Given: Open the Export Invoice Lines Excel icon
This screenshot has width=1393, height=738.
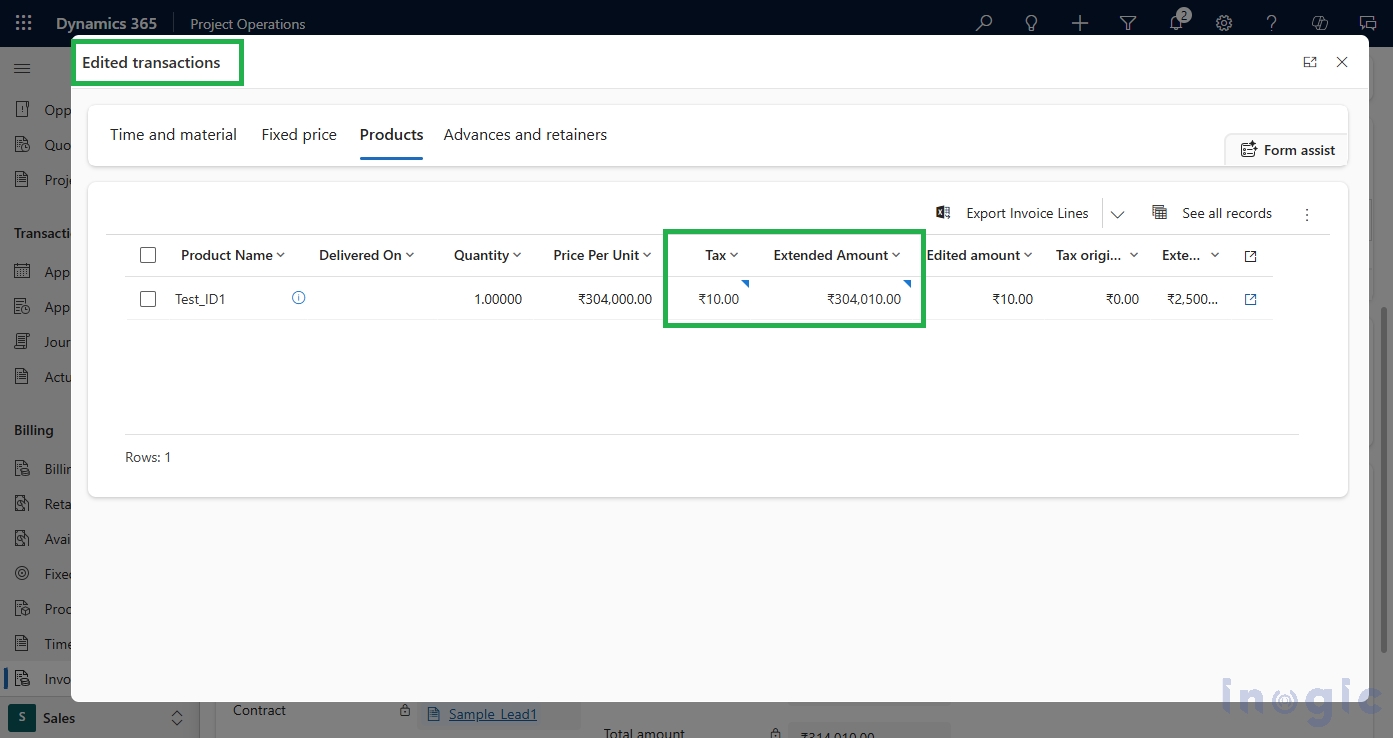Looking at the screenshot, I should [x=941, y=212].
